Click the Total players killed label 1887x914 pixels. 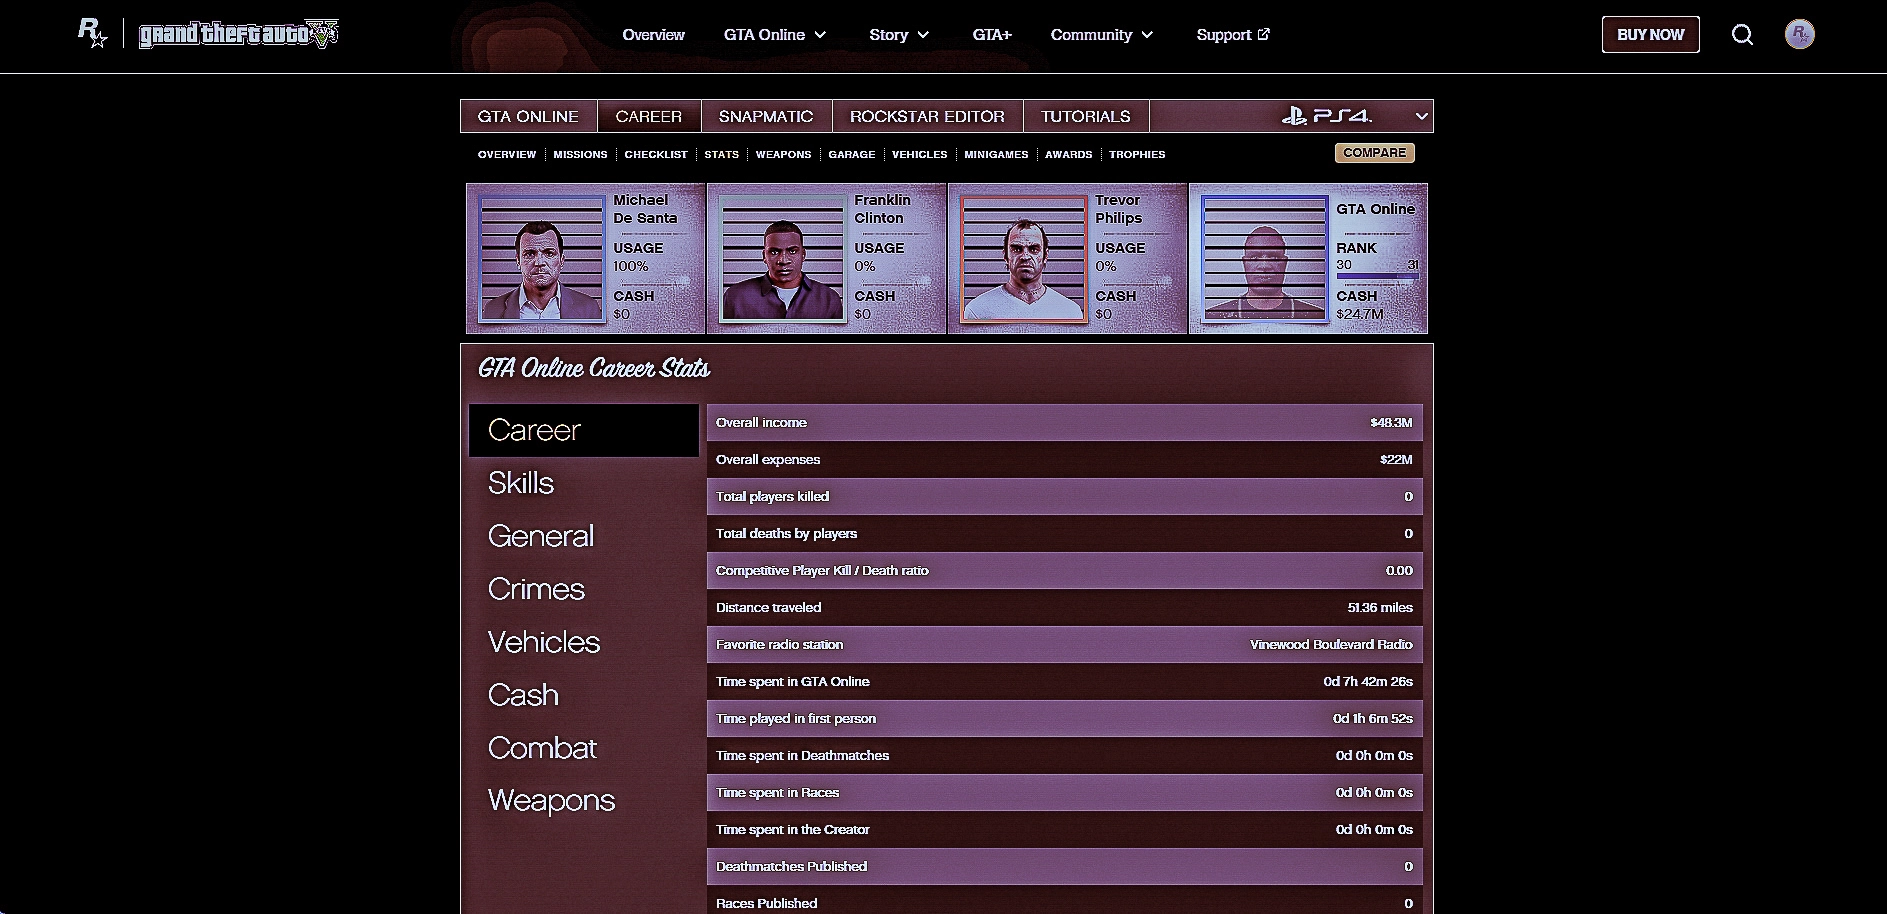(x=772, y=497)
